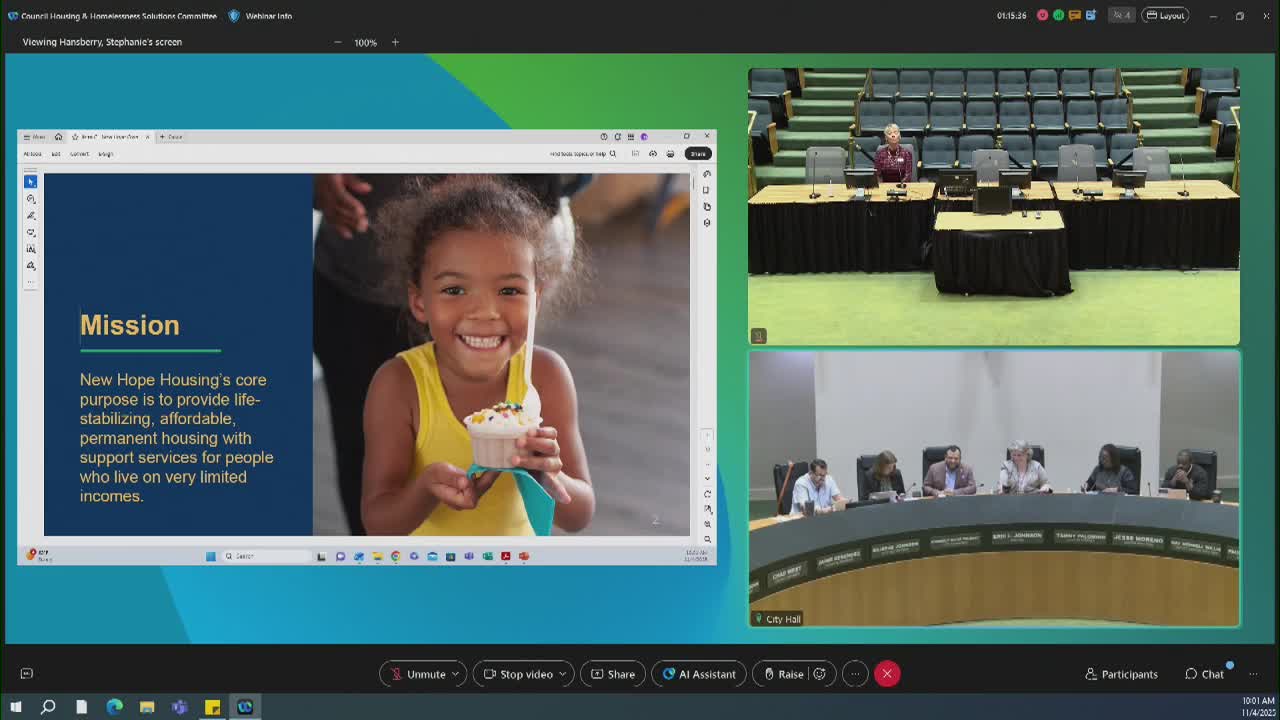Open the Chat panel

[1204, 674]
